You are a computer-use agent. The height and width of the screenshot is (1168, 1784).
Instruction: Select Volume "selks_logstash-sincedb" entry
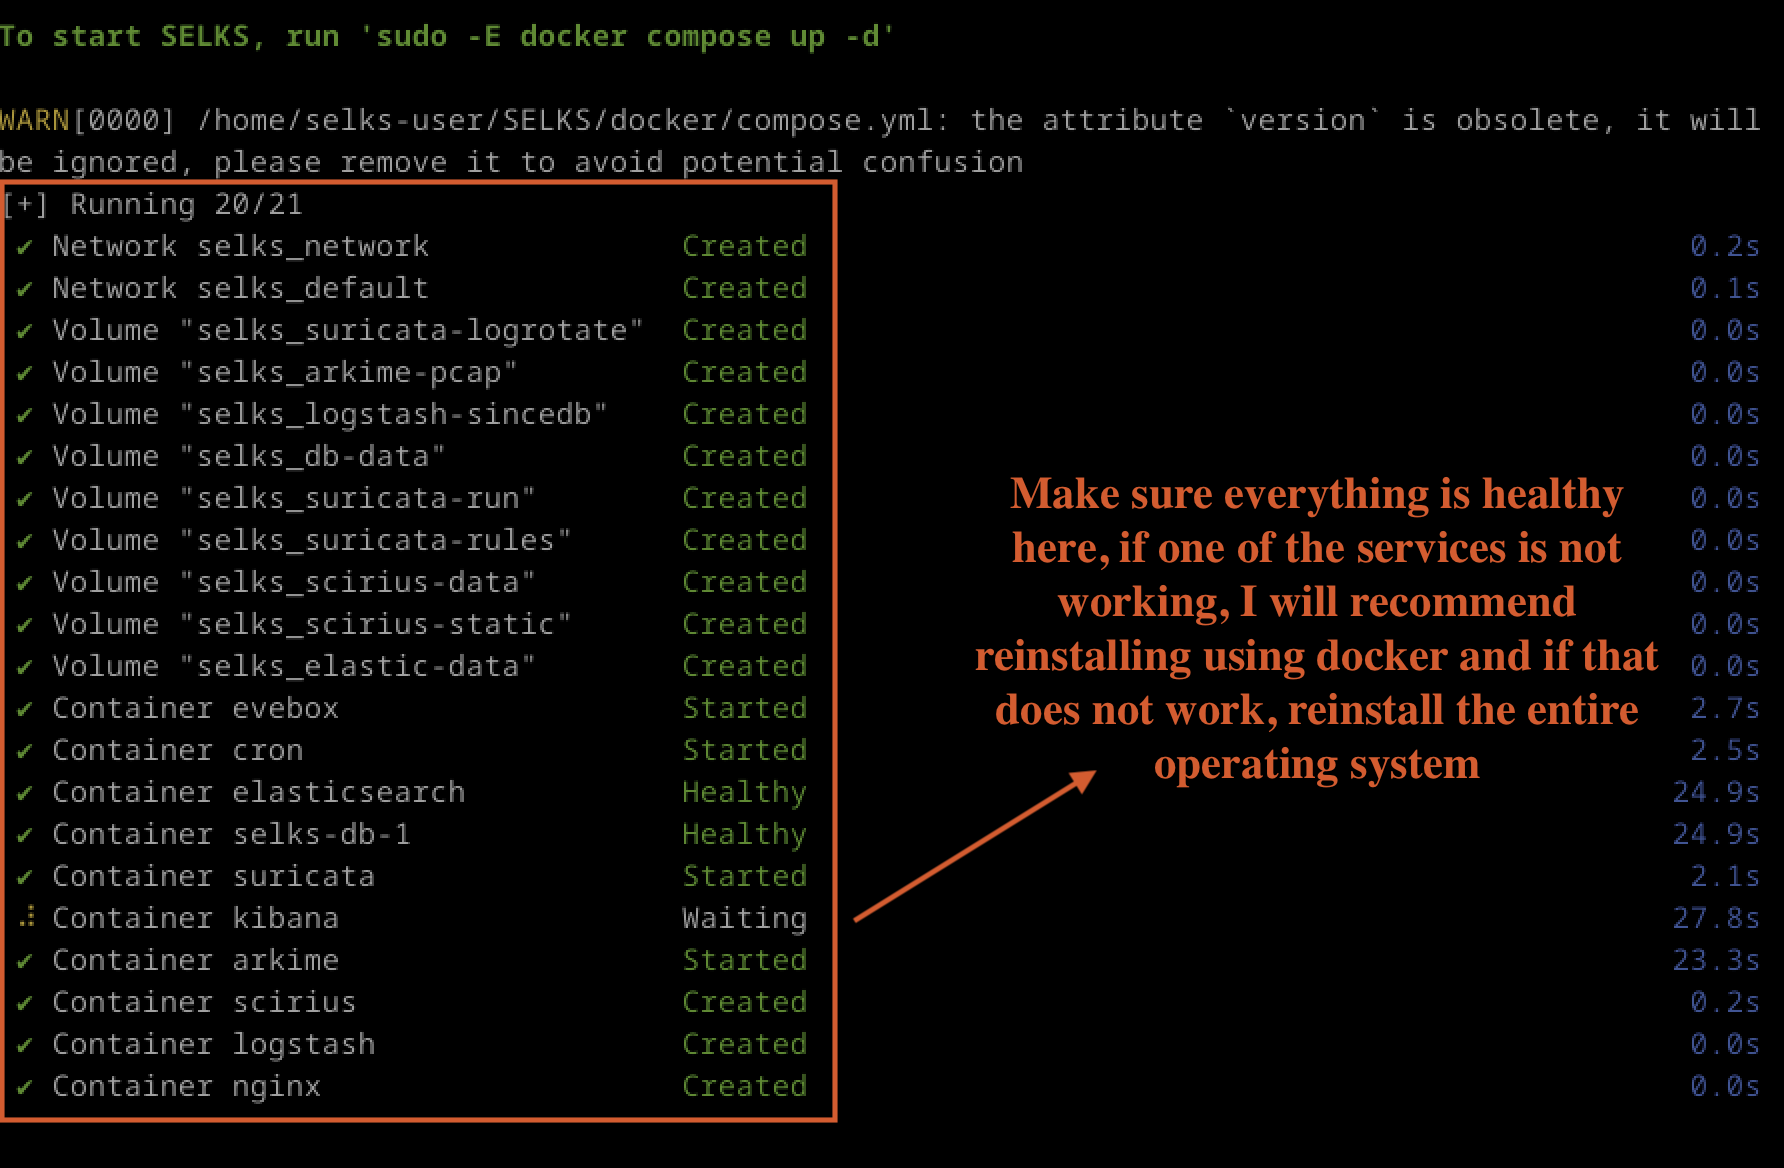(x=330, y=415)
